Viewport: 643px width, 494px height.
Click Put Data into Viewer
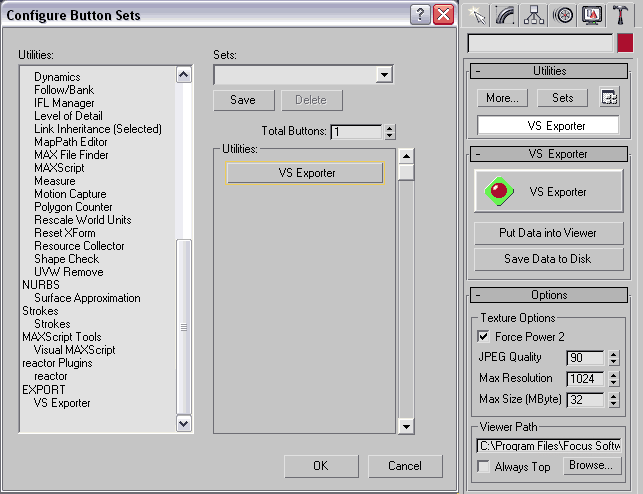[x=549, y=233]
